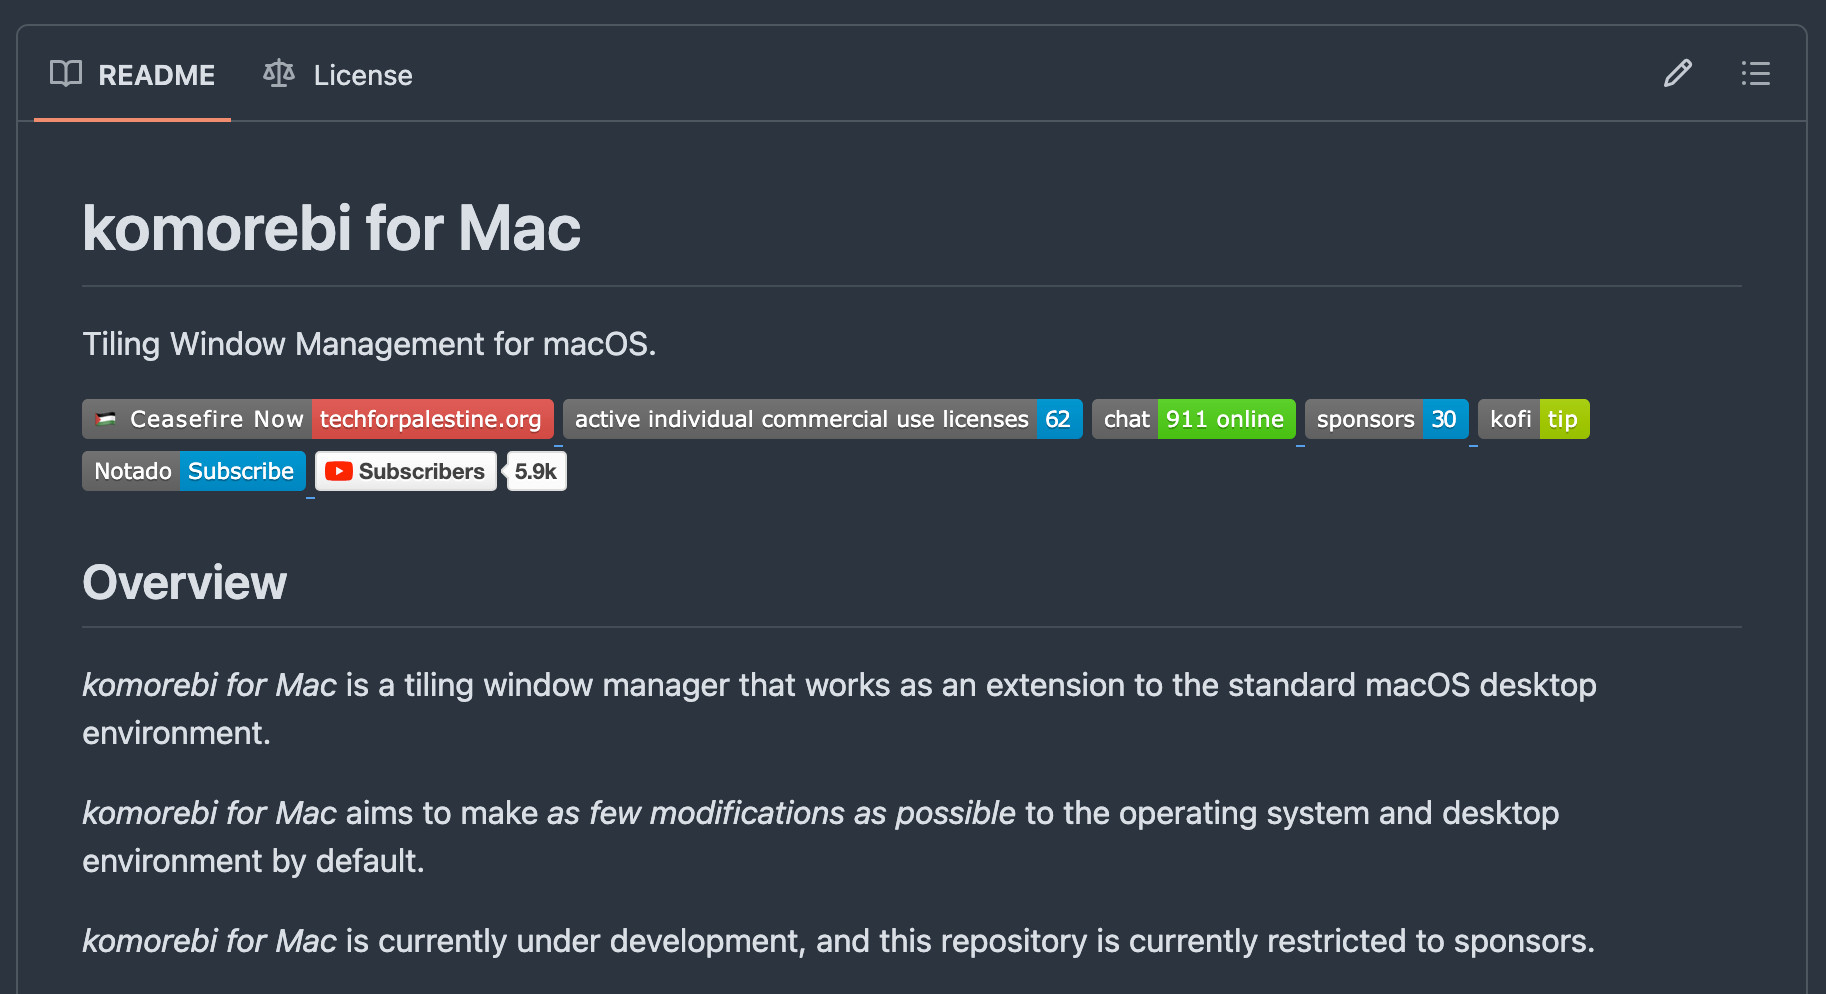This screenshot has height=994, width=1826.
Task: Click the Palestine flag icon in badge
Action: (106, 419)
